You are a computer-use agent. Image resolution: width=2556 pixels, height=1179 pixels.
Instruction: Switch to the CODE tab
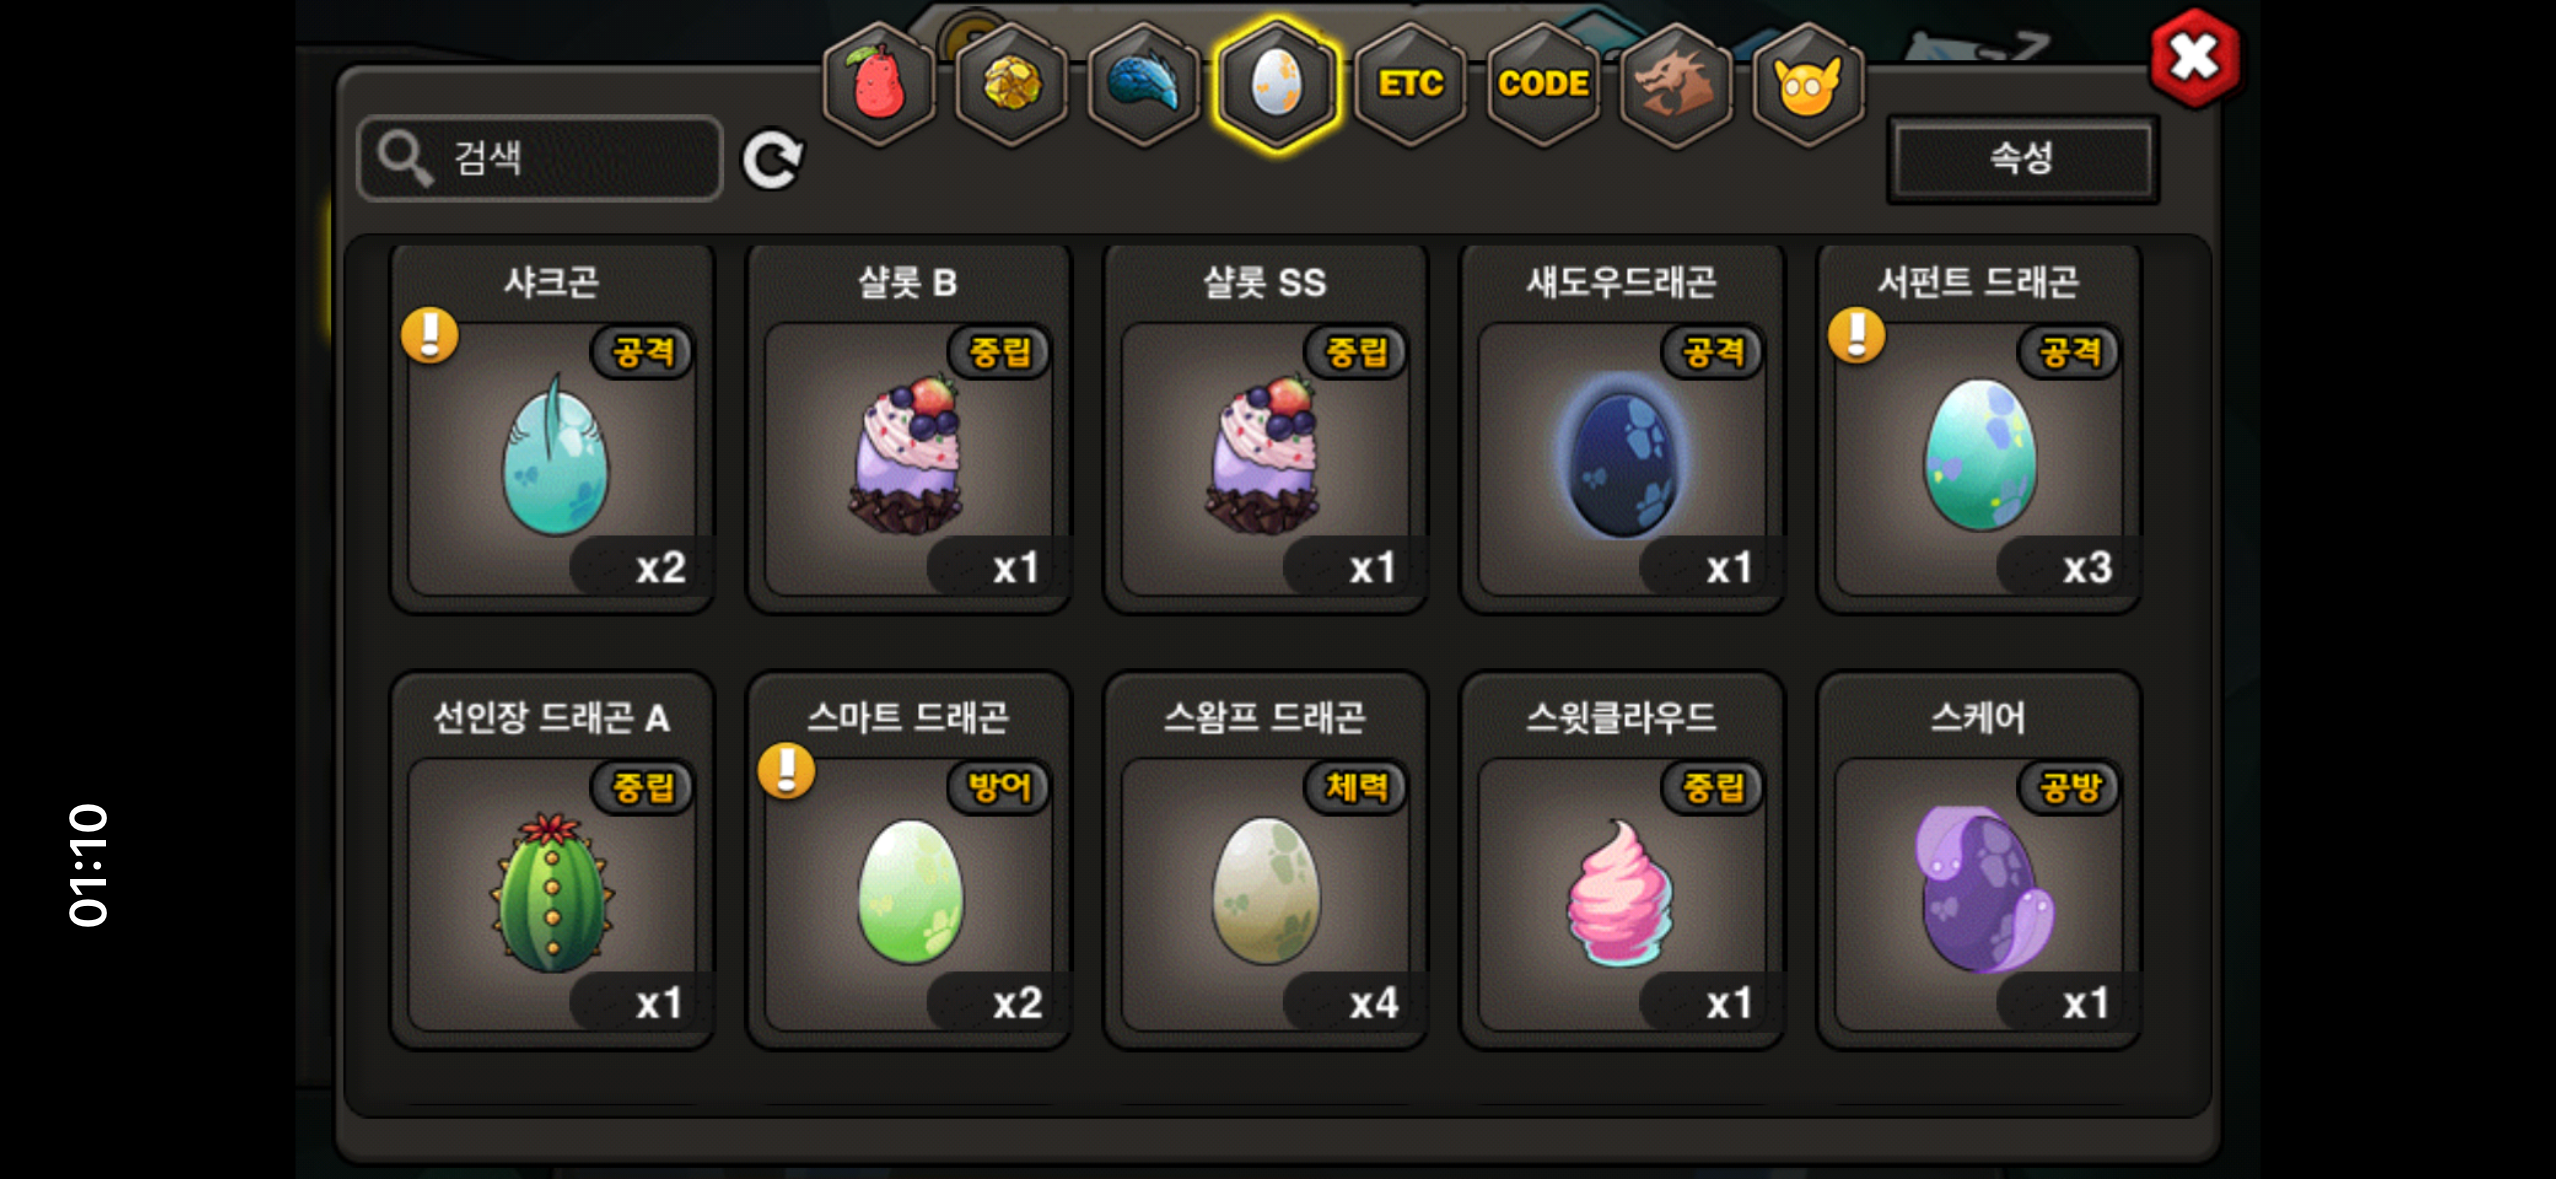[1543, 85]
